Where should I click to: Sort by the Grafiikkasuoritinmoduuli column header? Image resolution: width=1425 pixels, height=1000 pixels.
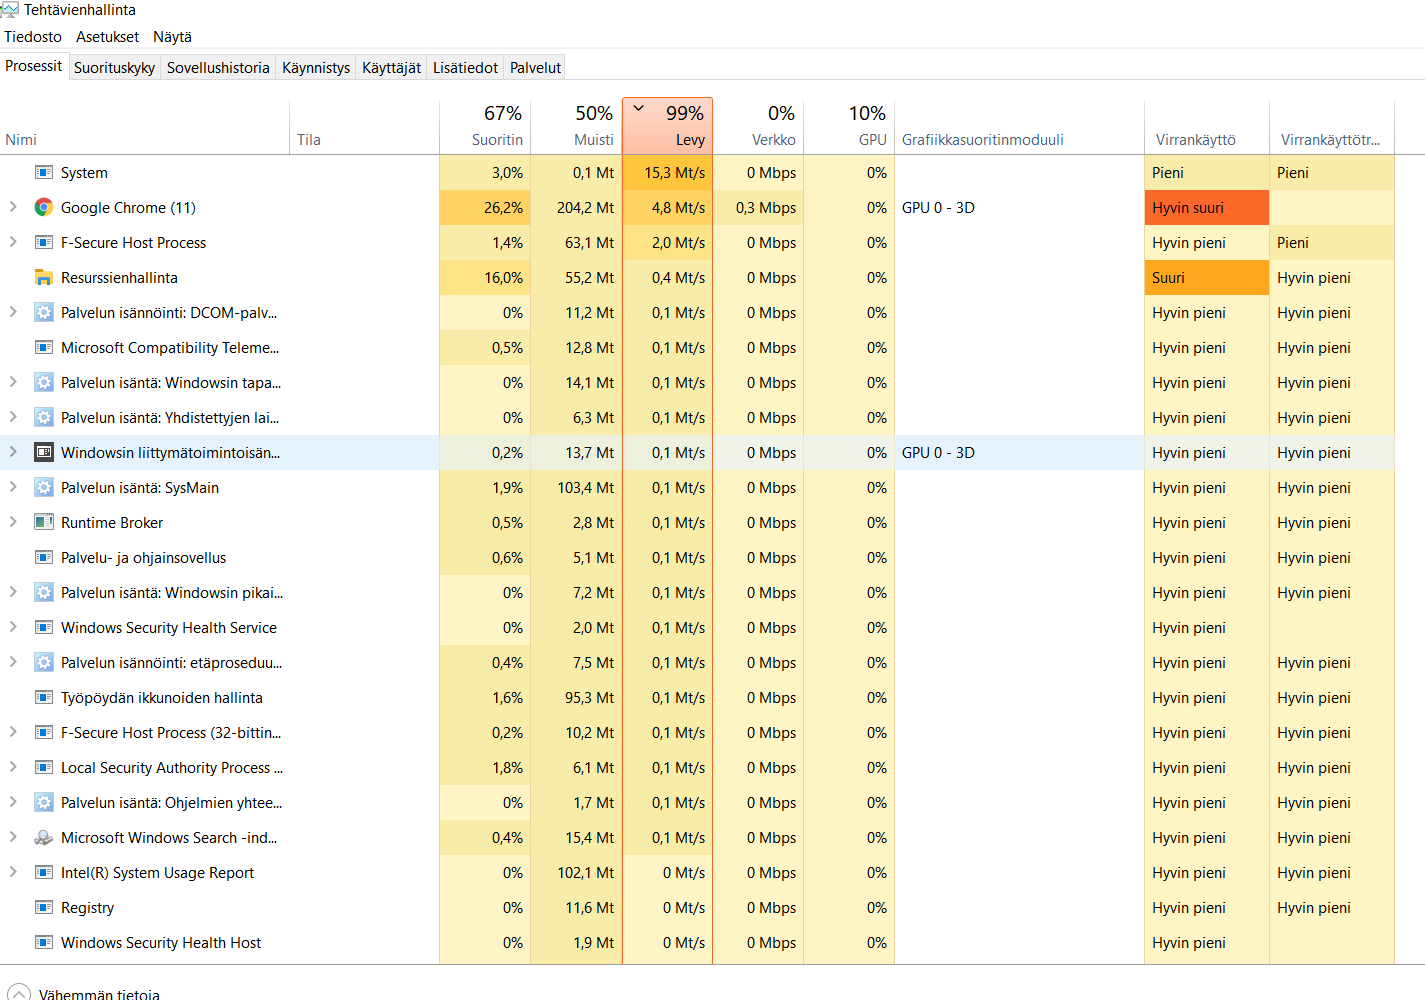[1019, 127]
